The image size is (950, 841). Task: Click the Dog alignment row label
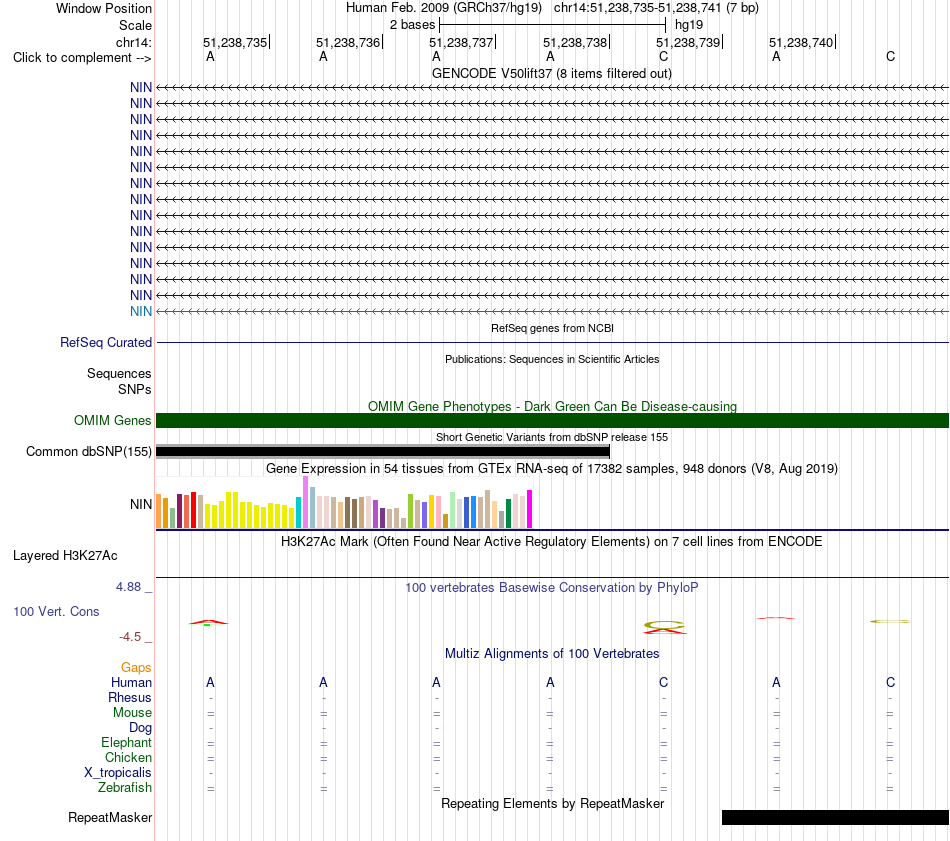pyautogui.click(x=140, y=728)
